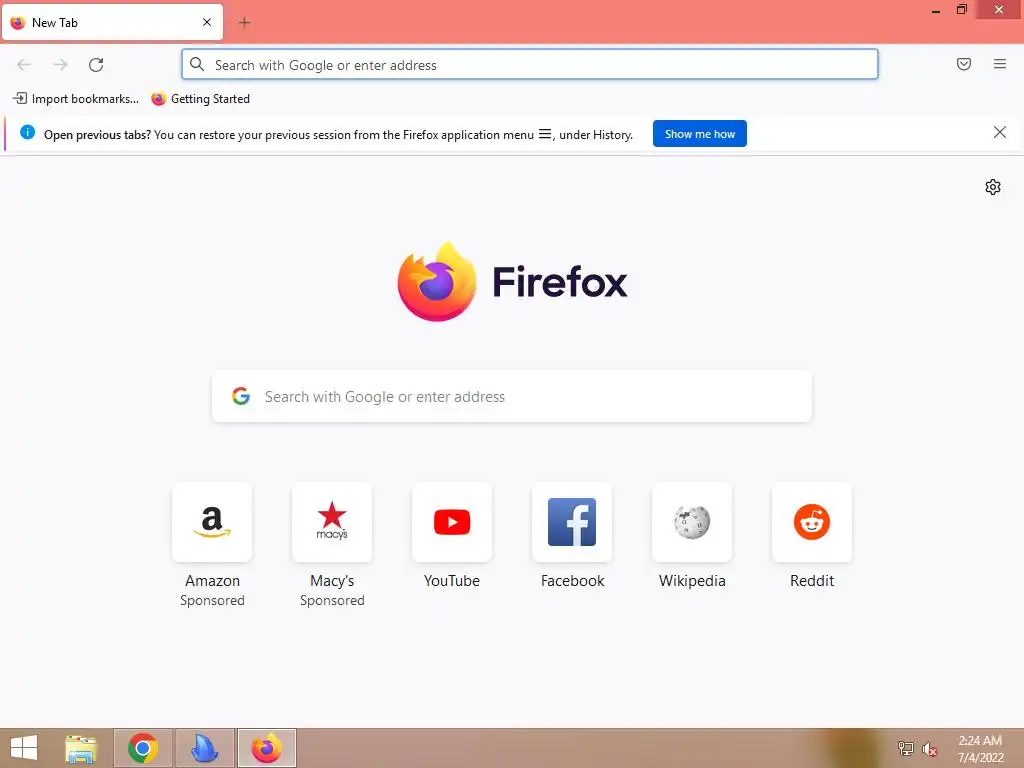
Task: Open the YouTube shortcut tile
Action: click(452, 522)
